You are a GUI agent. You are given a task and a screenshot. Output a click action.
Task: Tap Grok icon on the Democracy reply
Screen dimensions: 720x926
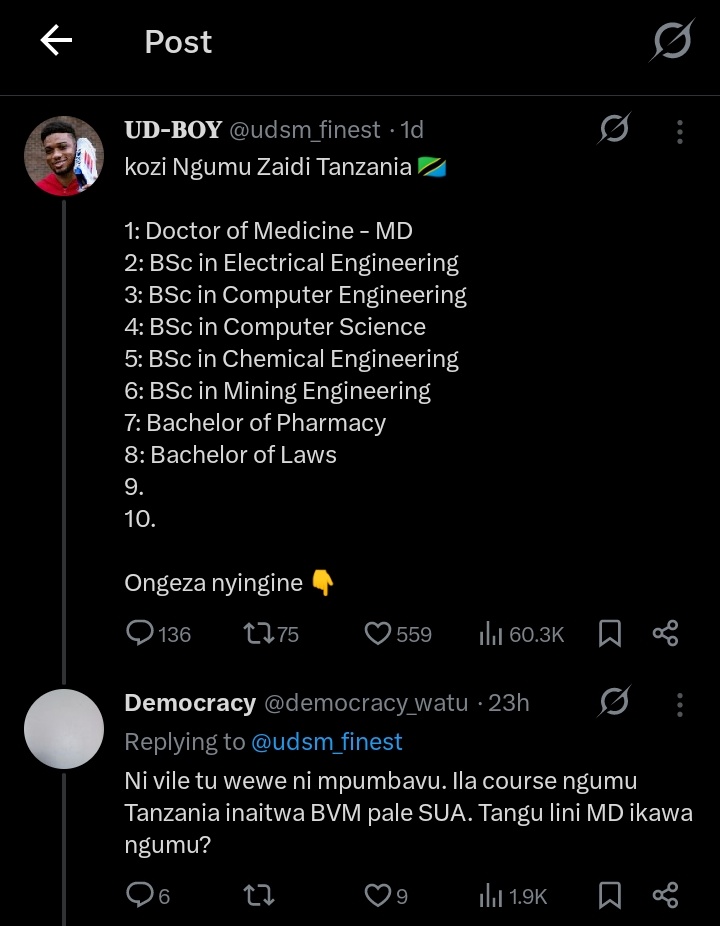click(614, 702)
